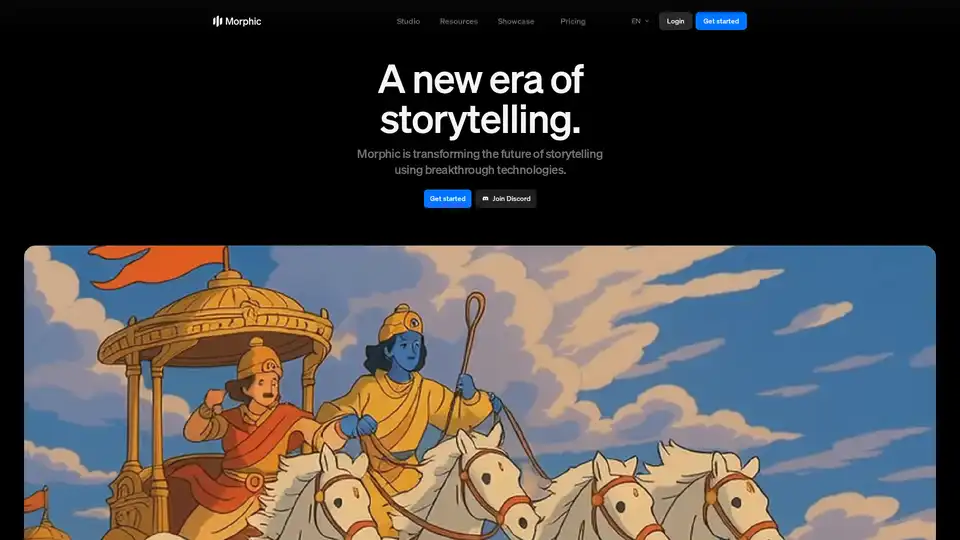Image resolution: width=960 pixels, height=540 pixels.
Task: Click the Discord icon in Join Discord
Action: pos(486,198)
